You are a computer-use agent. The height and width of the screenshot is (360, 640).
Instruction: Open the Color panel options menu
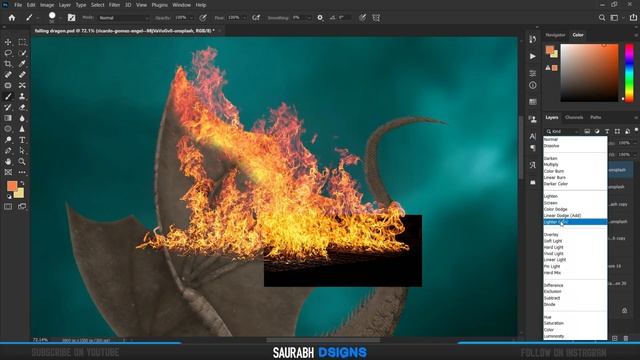point(636,35)
